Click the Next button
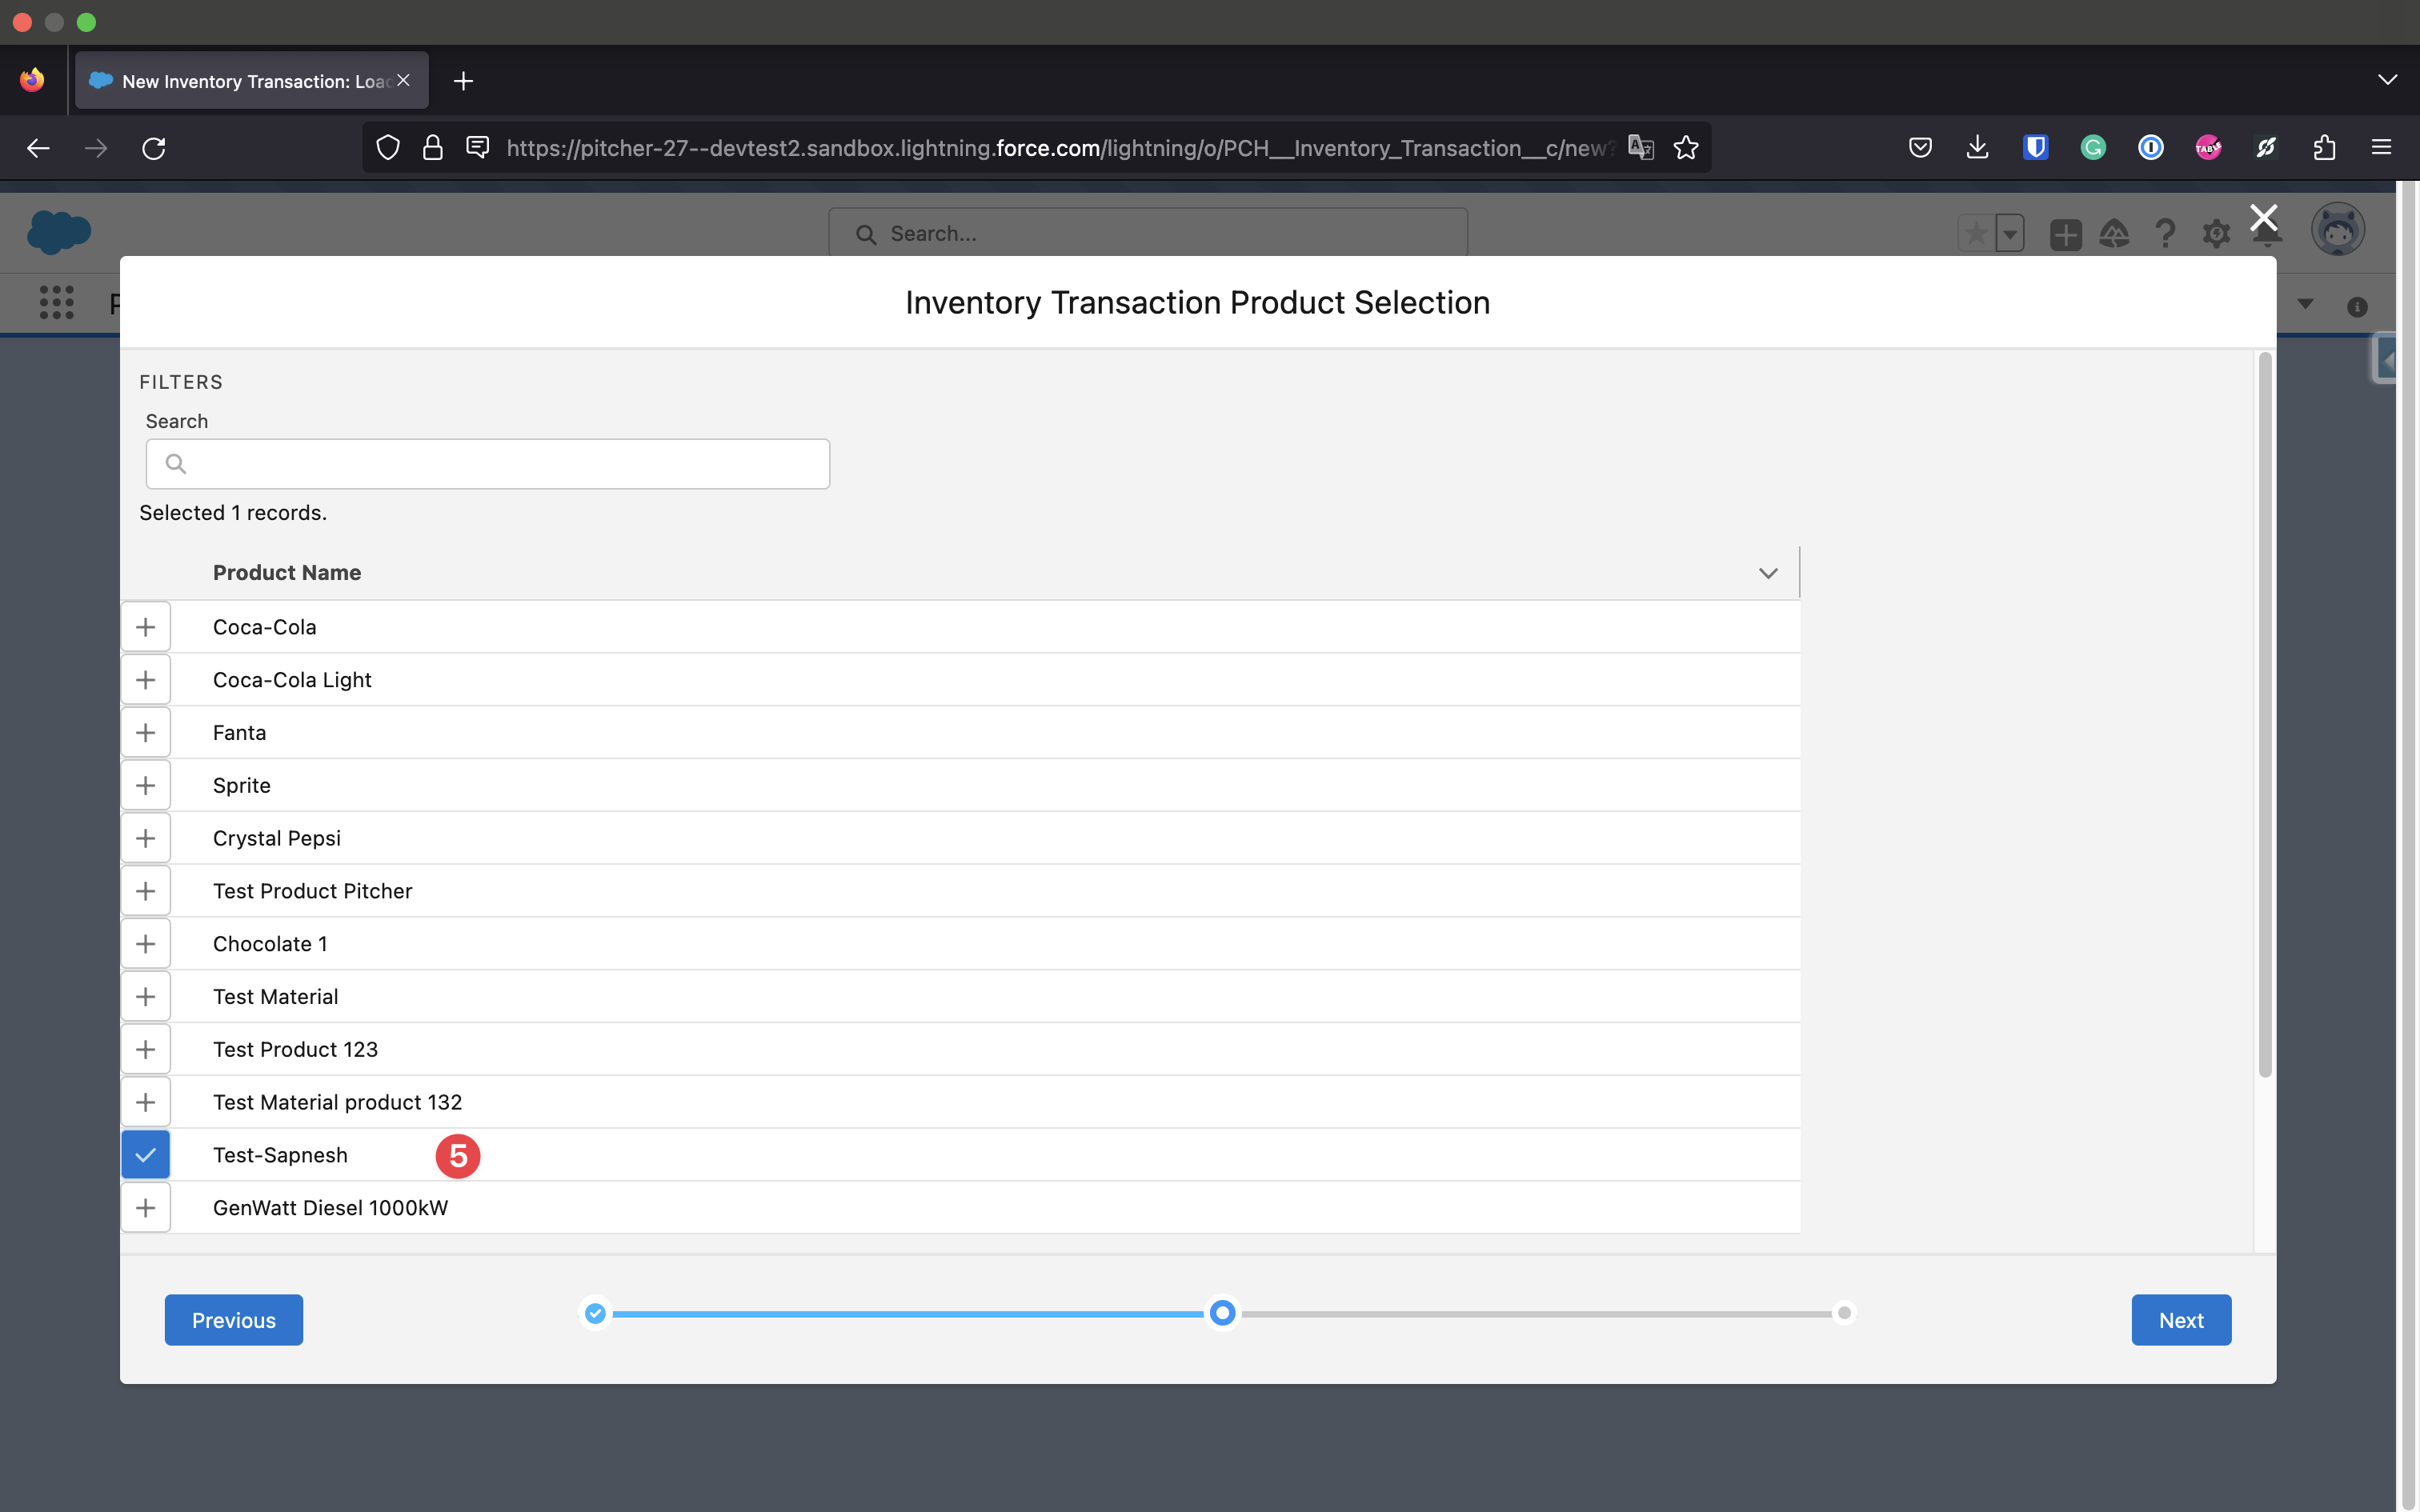Image resolution: width=2420 pixels, height=1512 pixels. [2180, 1320]
